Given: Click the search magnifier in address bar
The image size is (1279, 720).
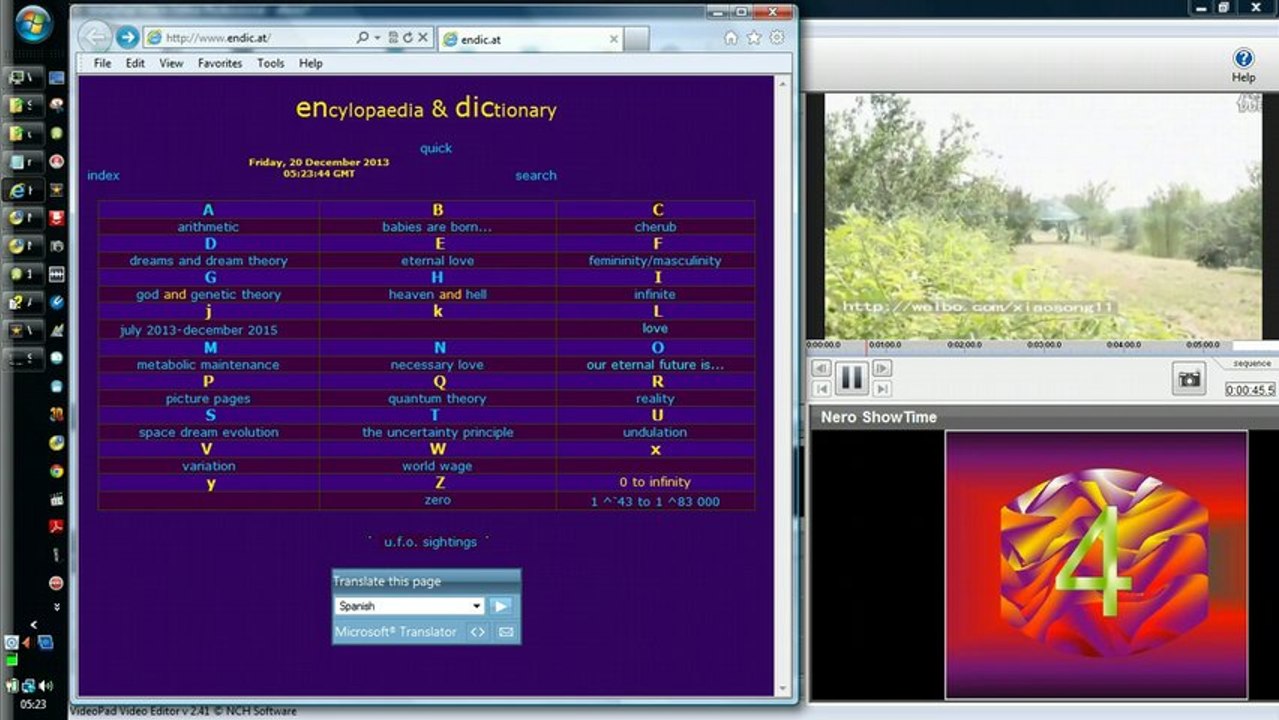Looking at the screenshot, I should pos(362,38).
